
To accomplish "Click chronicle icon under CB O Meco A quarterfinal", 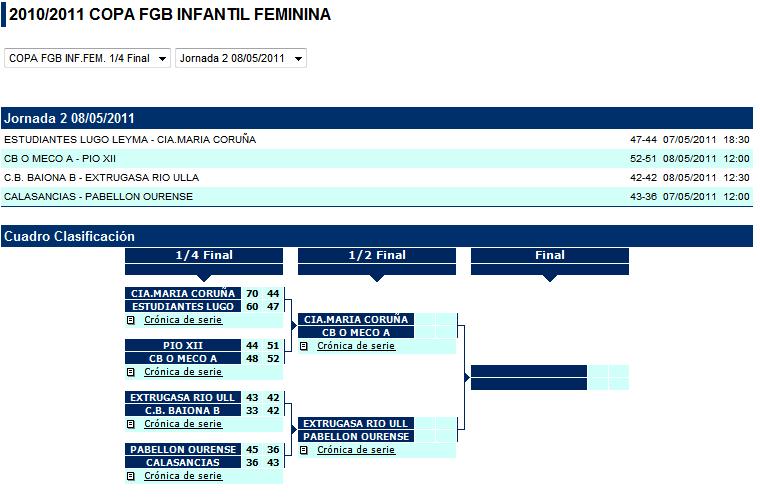I will click(130, 372).
